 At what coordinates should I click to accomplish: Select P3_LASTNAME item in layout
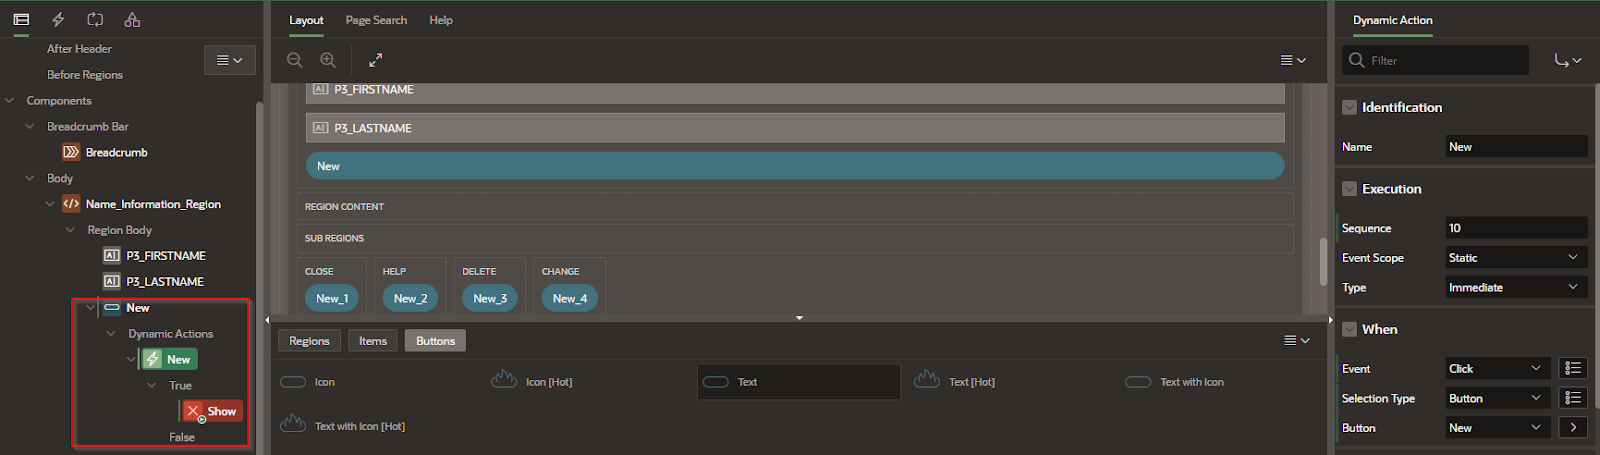[x=795, y=128]
